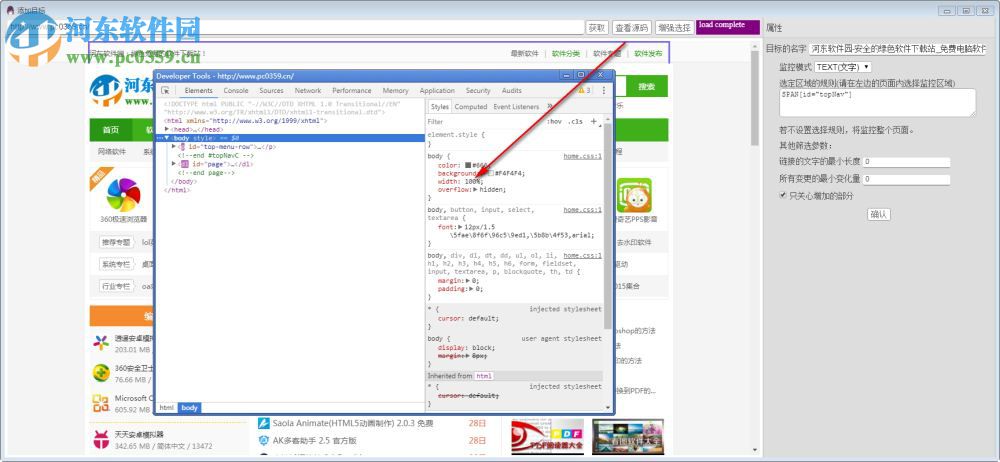Add a new style rule with plus icon

(x=593, y=121)
